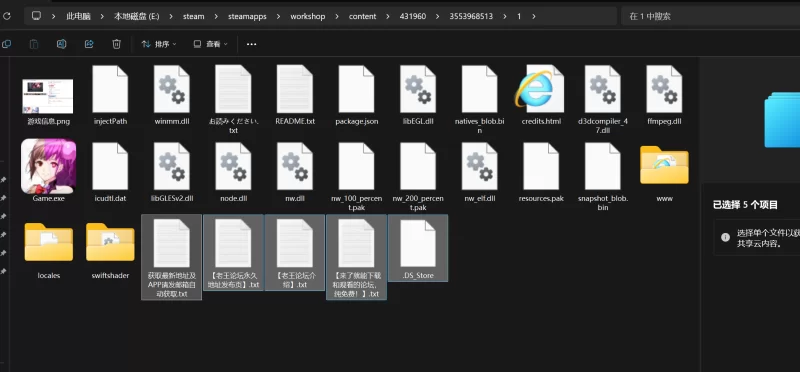This screenshot has height=372, width=800.
Task: Select the README.txt file
Action: (x=295, y=96)
